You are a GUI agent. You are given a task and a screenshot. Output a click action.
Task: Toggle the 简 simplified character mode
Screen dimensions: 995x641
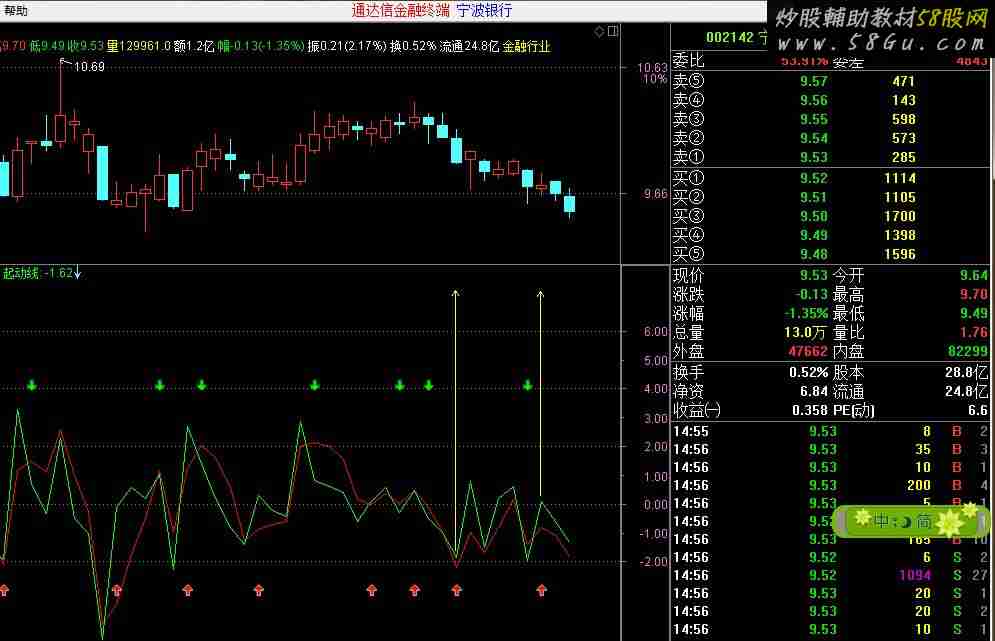click(924, 521)
